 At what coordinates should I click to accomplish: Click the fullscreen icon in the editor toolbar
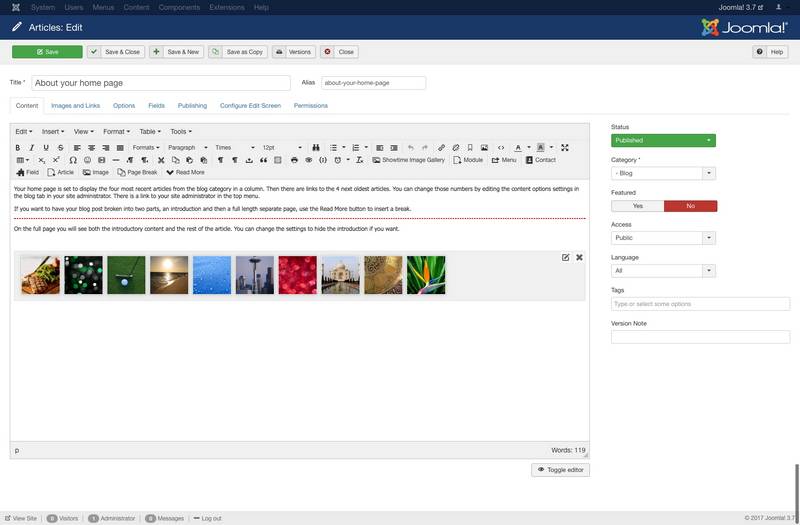[x=565, y=148]
